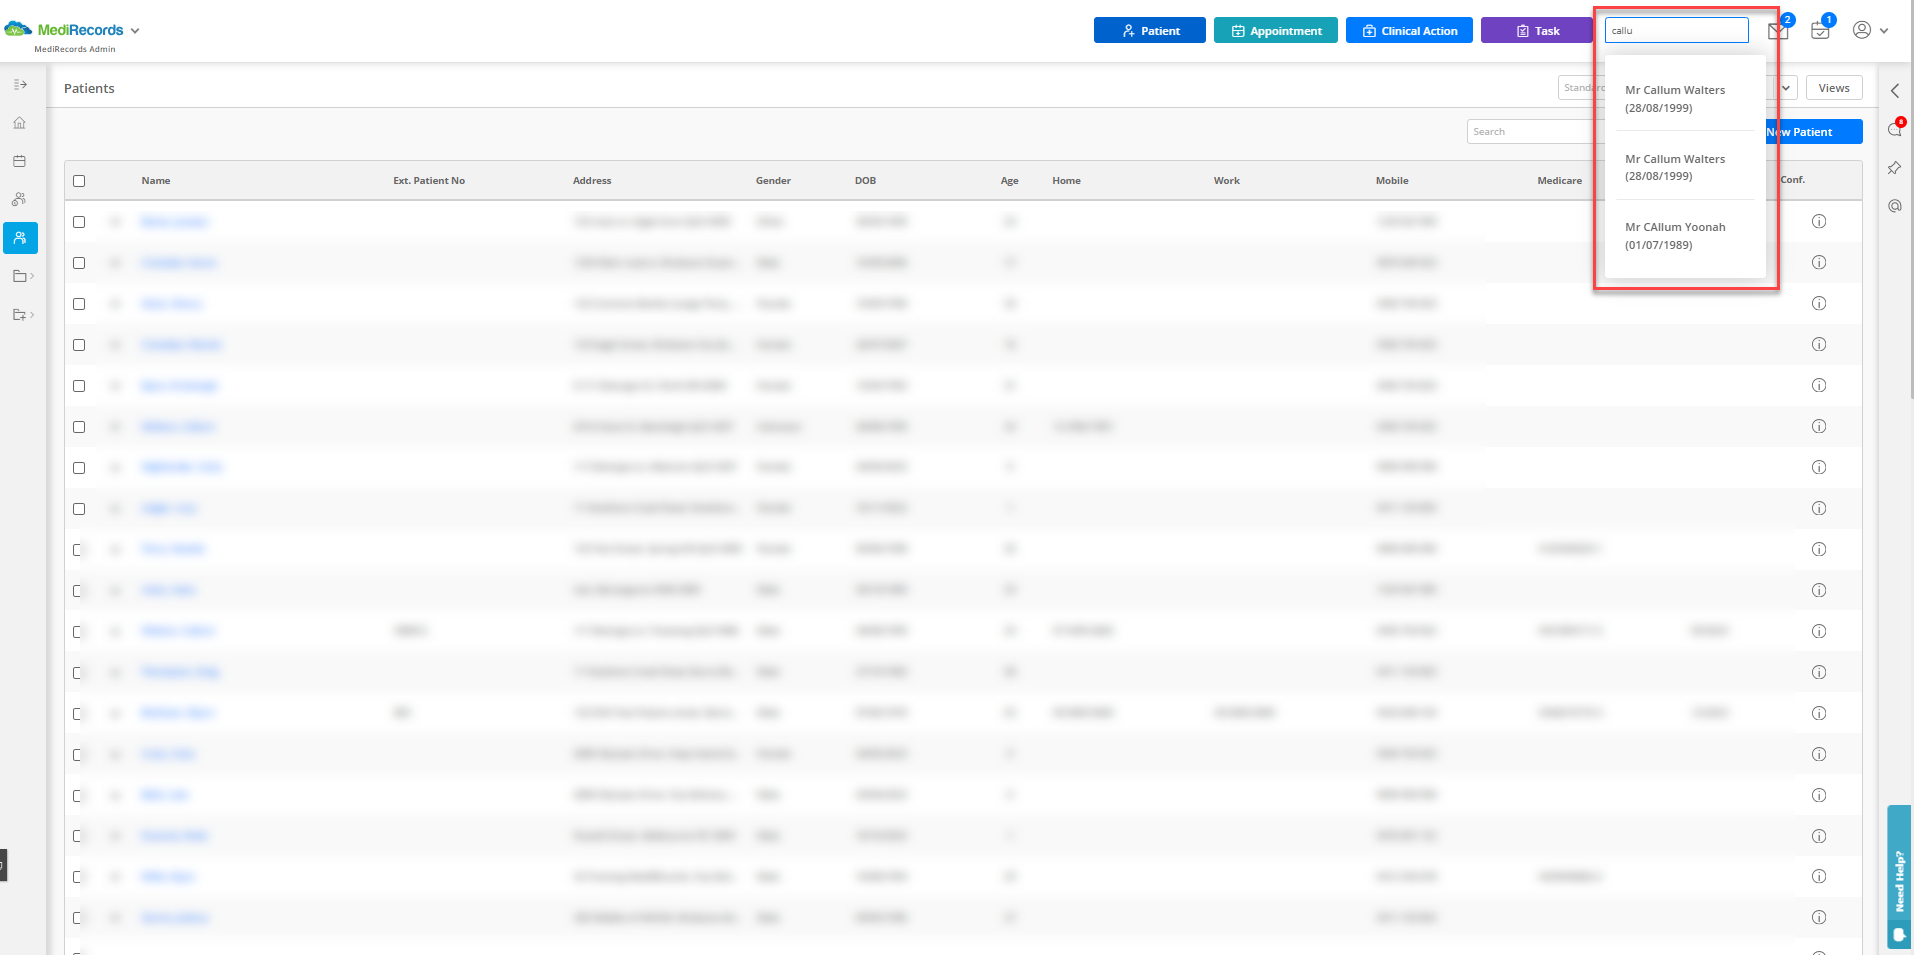The image size is (1914, 955).
Task: Sort by the Address column header
Action: [x=592, y=181]
